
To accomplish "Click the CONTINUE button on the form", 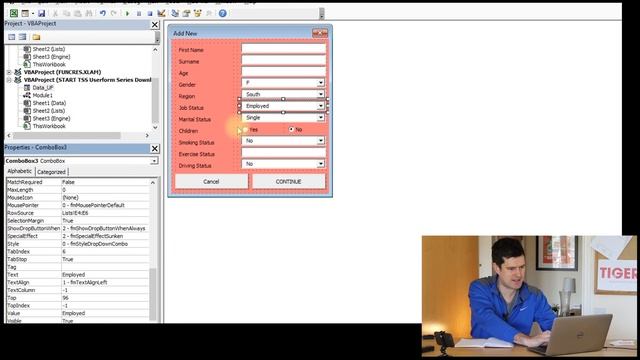I will click(x=289, y=182).
